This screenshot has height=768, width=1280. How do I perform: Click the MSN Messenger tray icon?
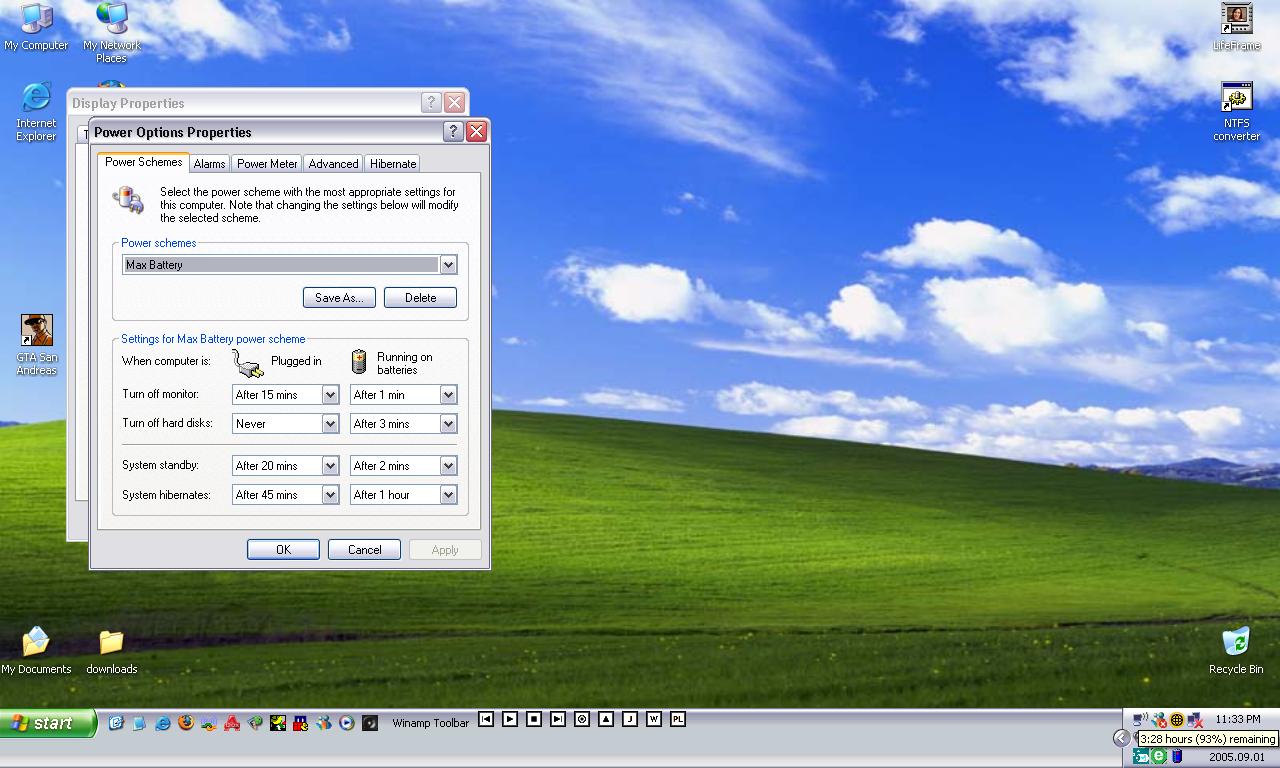coord(1159,719)
